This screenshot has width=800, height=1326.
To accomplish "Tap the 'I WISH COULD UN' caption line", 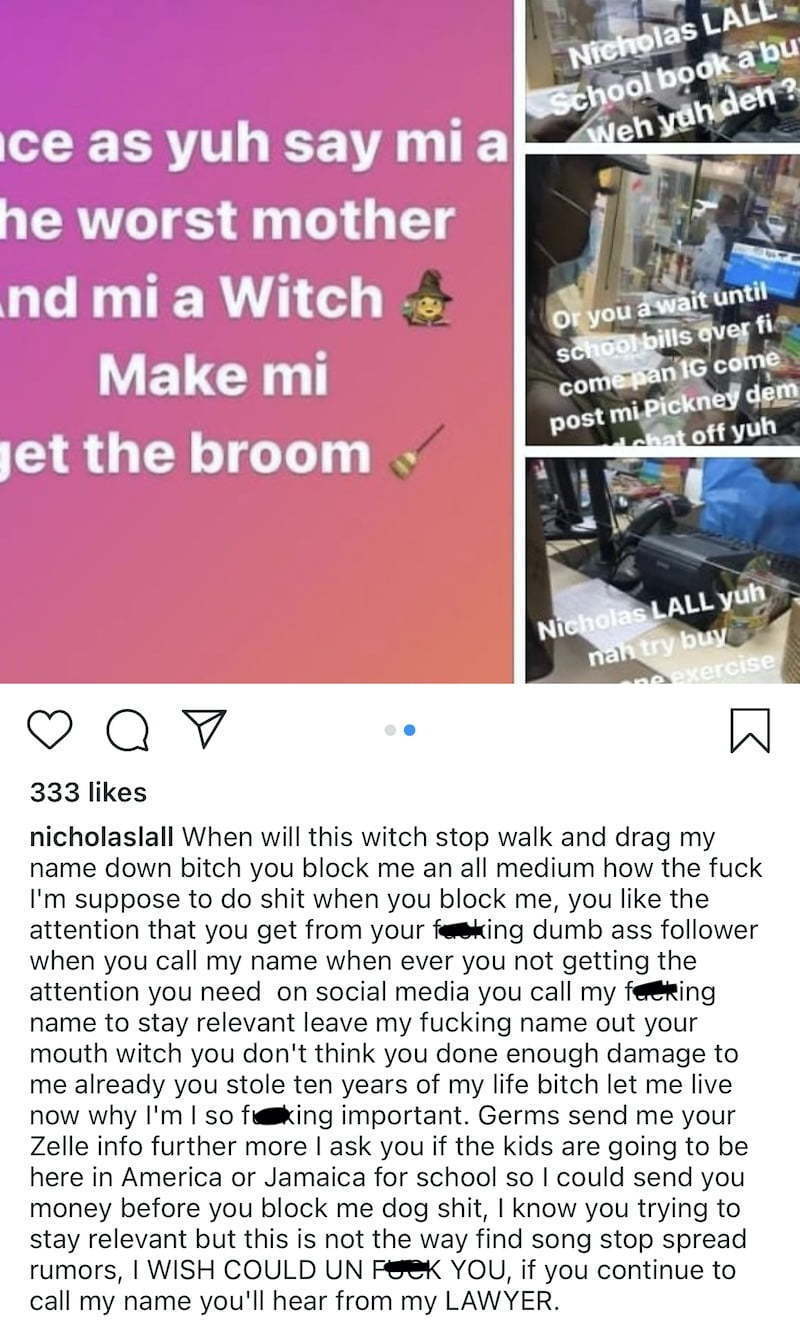I will (383, 1271).
